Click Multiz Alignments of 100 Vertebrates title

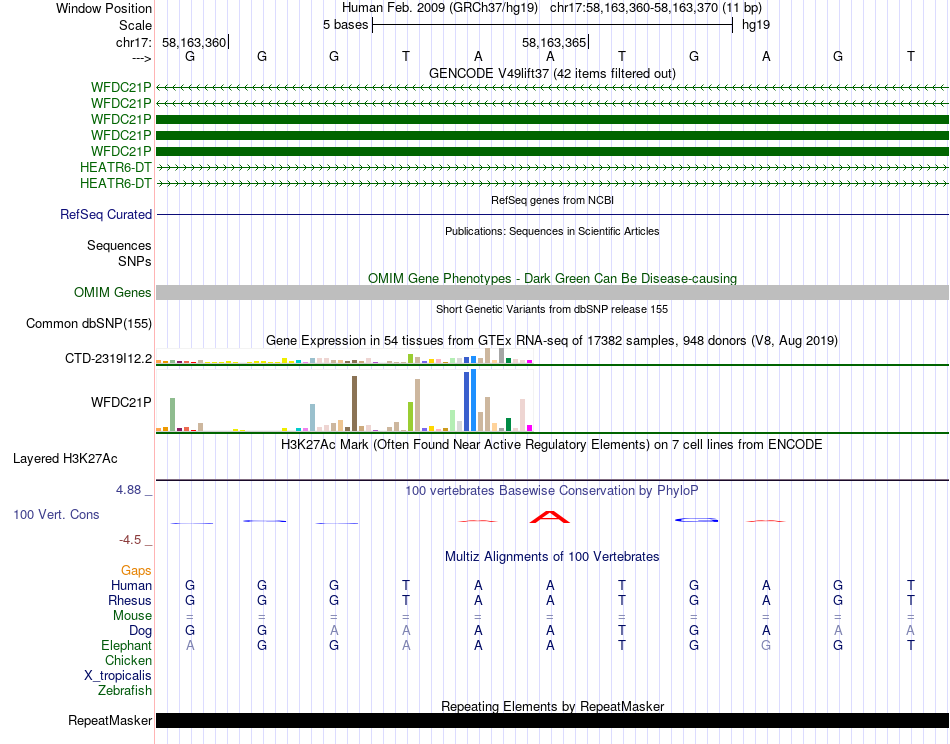click(552, 556)
